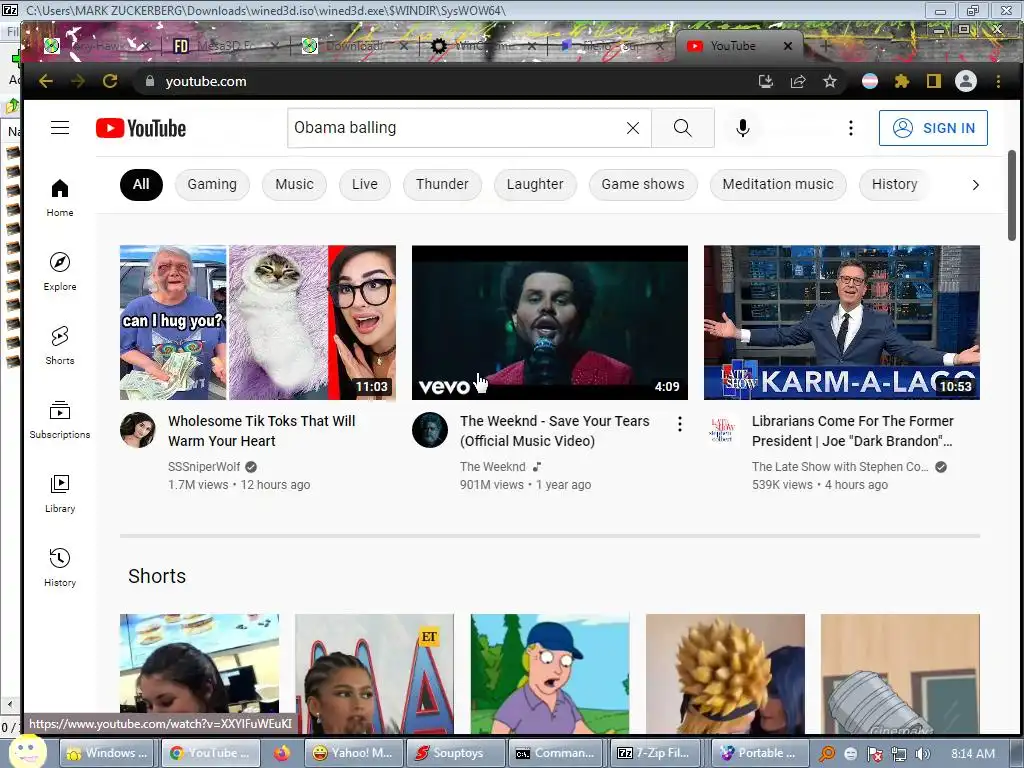Click the SIGN IN button
1024x768 pixels.
pyautogui.click(x=933, y=128)
